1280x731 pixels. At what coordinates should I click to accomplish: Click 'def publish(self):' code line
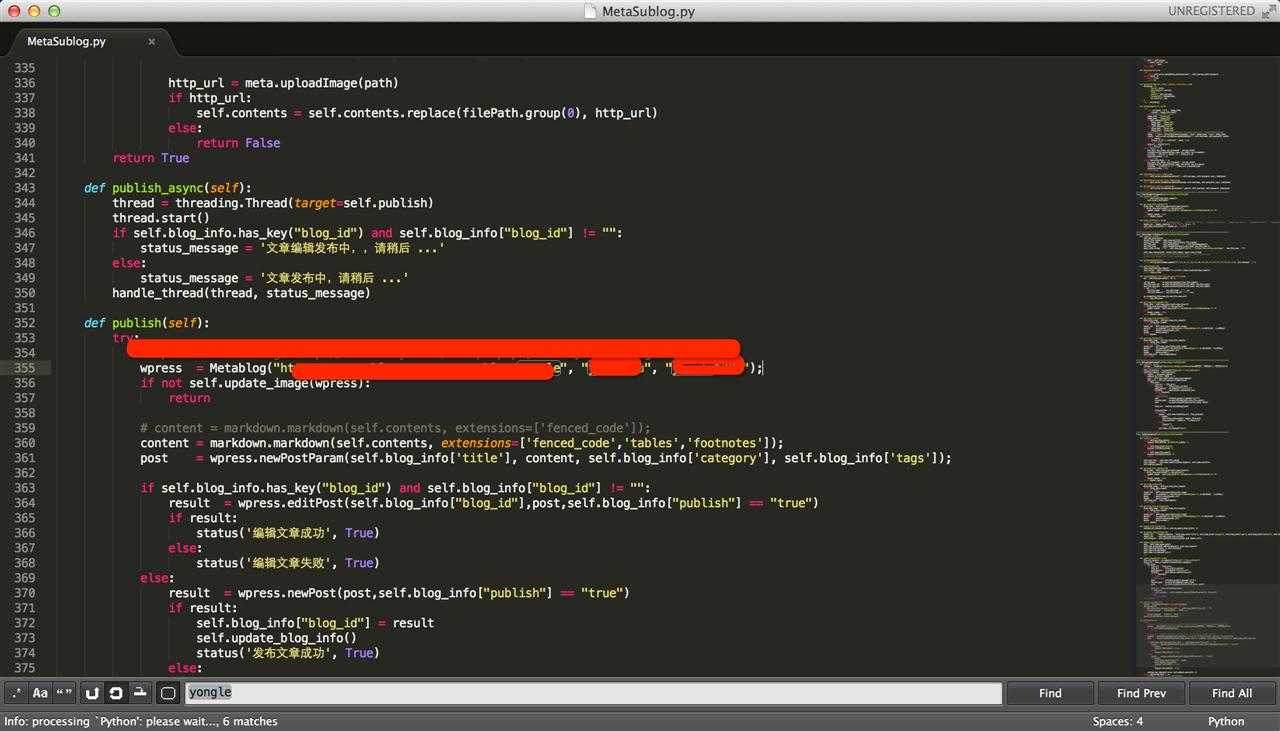(x=147, y=323)
